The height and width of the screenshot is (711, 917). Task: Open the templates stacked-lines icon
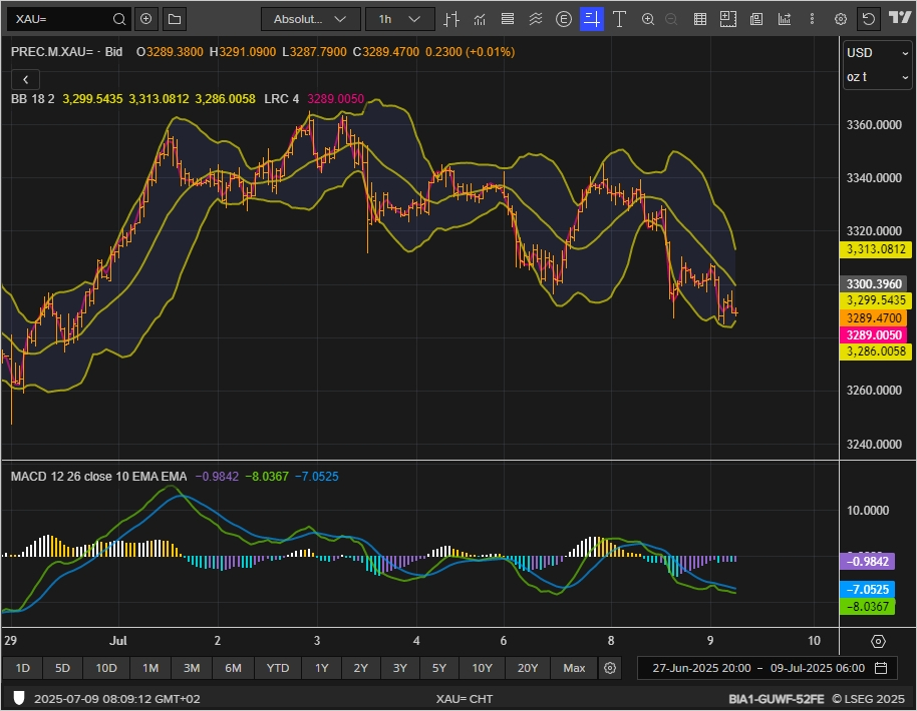point(508,19)
